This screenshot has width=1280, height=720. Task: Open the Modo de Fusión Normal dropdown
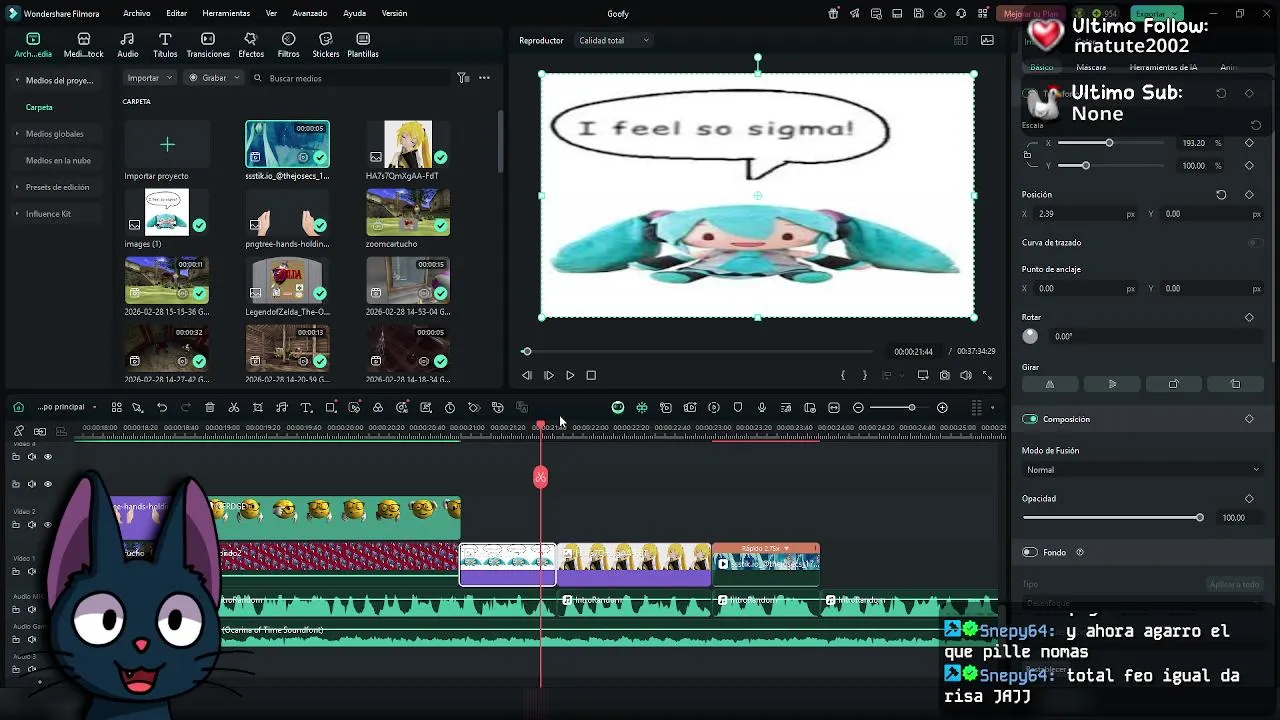tap(1142, 470)
